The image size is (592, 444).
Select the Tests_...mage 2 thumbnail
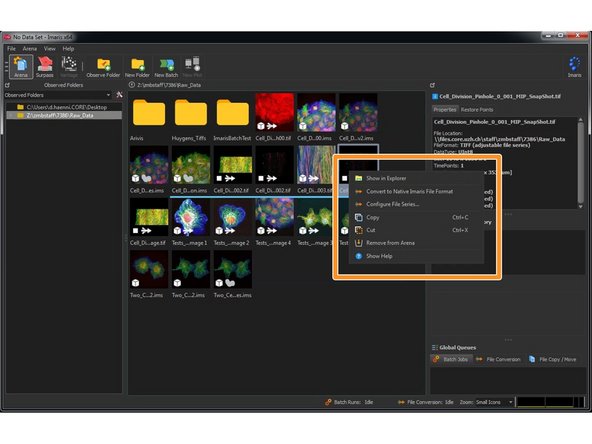pos(233,217)
